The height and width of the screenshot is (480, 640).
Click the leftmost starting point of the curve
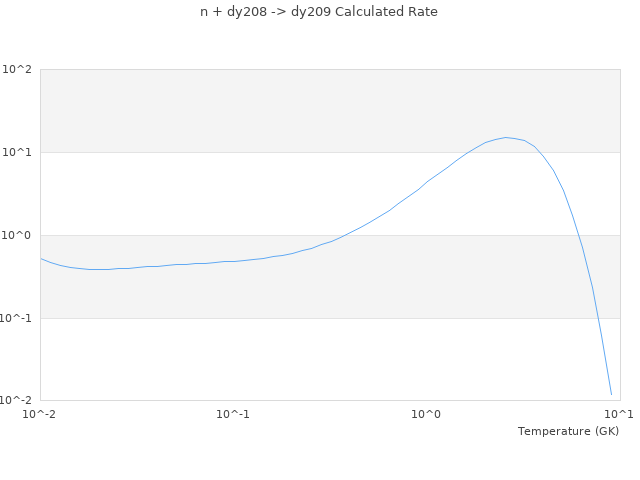pyautogui.click(x=41, y=258)
